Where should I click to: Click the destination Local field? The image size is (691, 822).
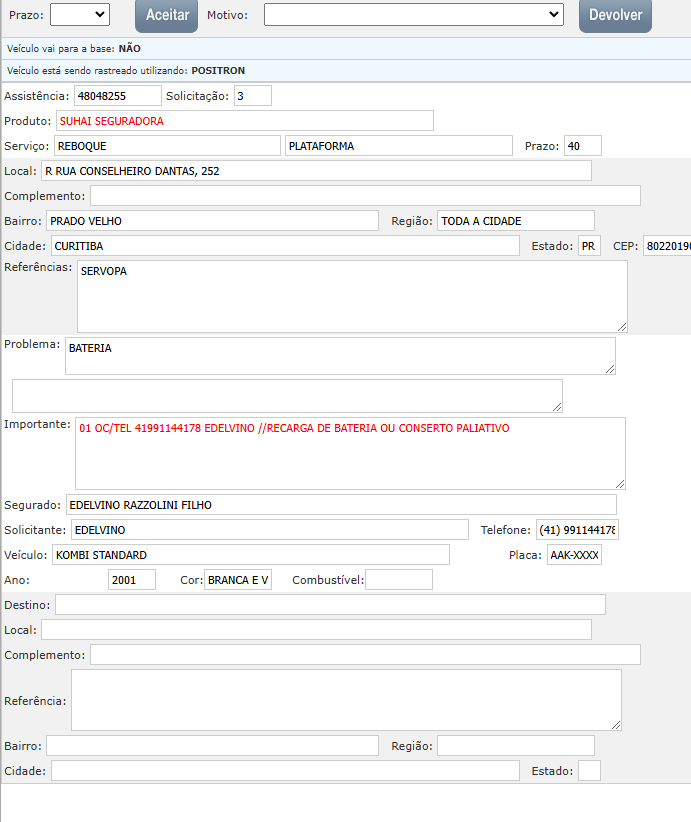pos(317,630)
